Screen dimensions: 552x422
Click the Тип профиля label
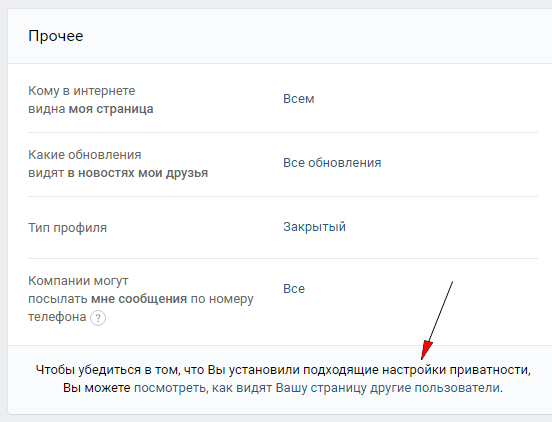[67, 228]
